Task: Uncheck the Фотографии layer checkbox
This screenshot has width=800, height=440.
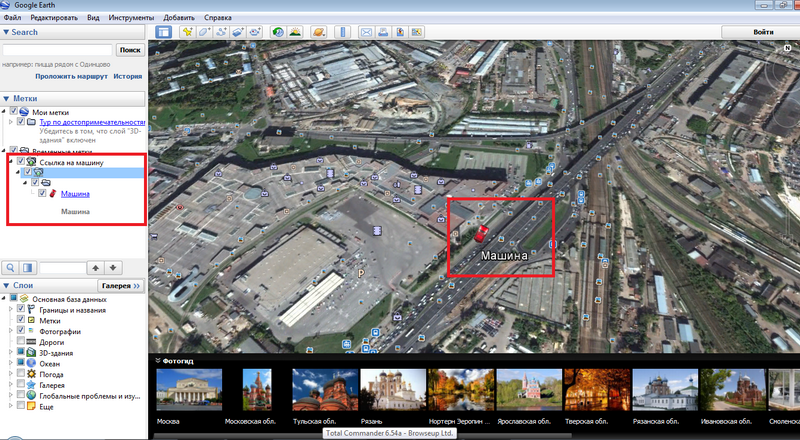Action: pos(21,331)
